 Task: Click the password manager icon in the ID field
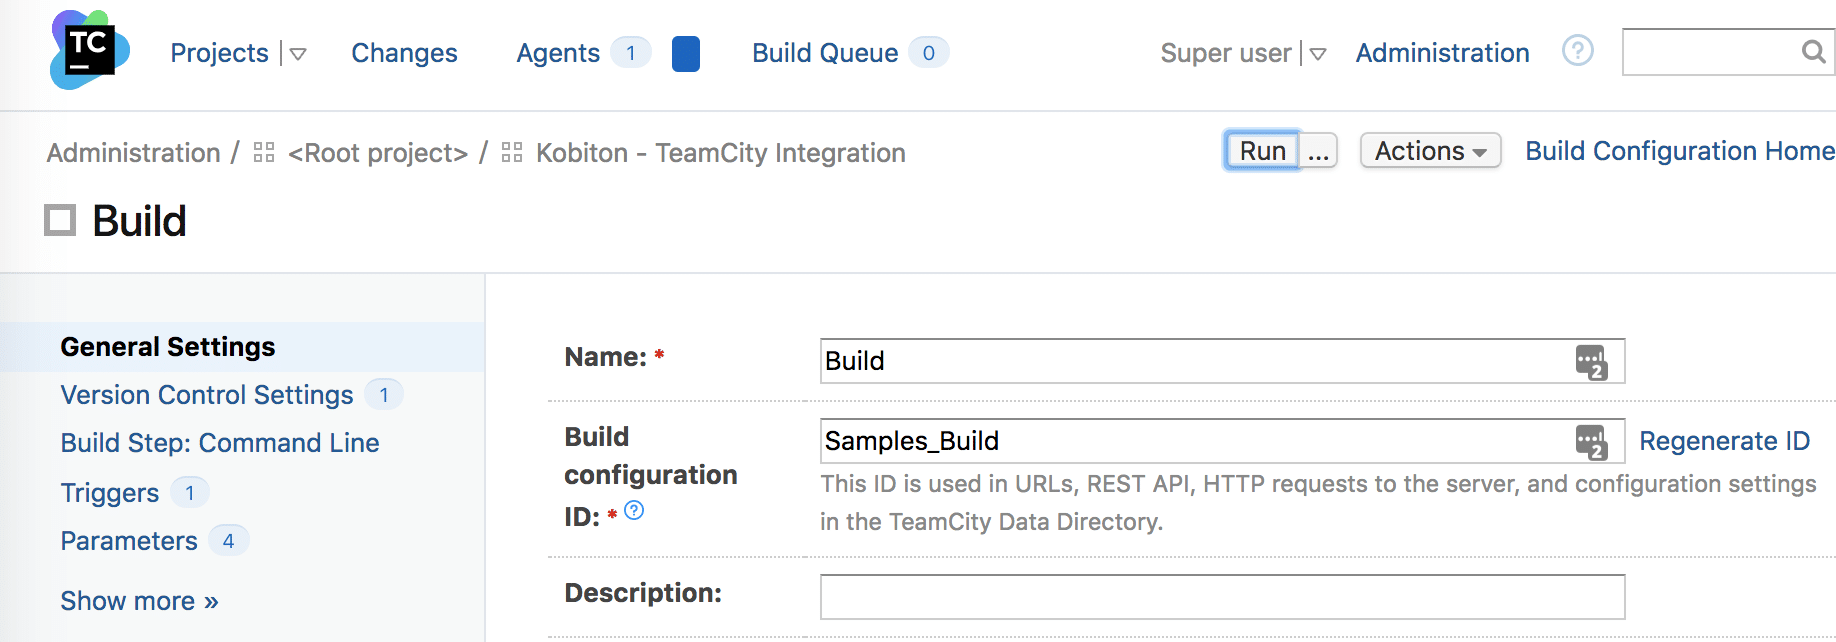click(x=1591, y=442)
